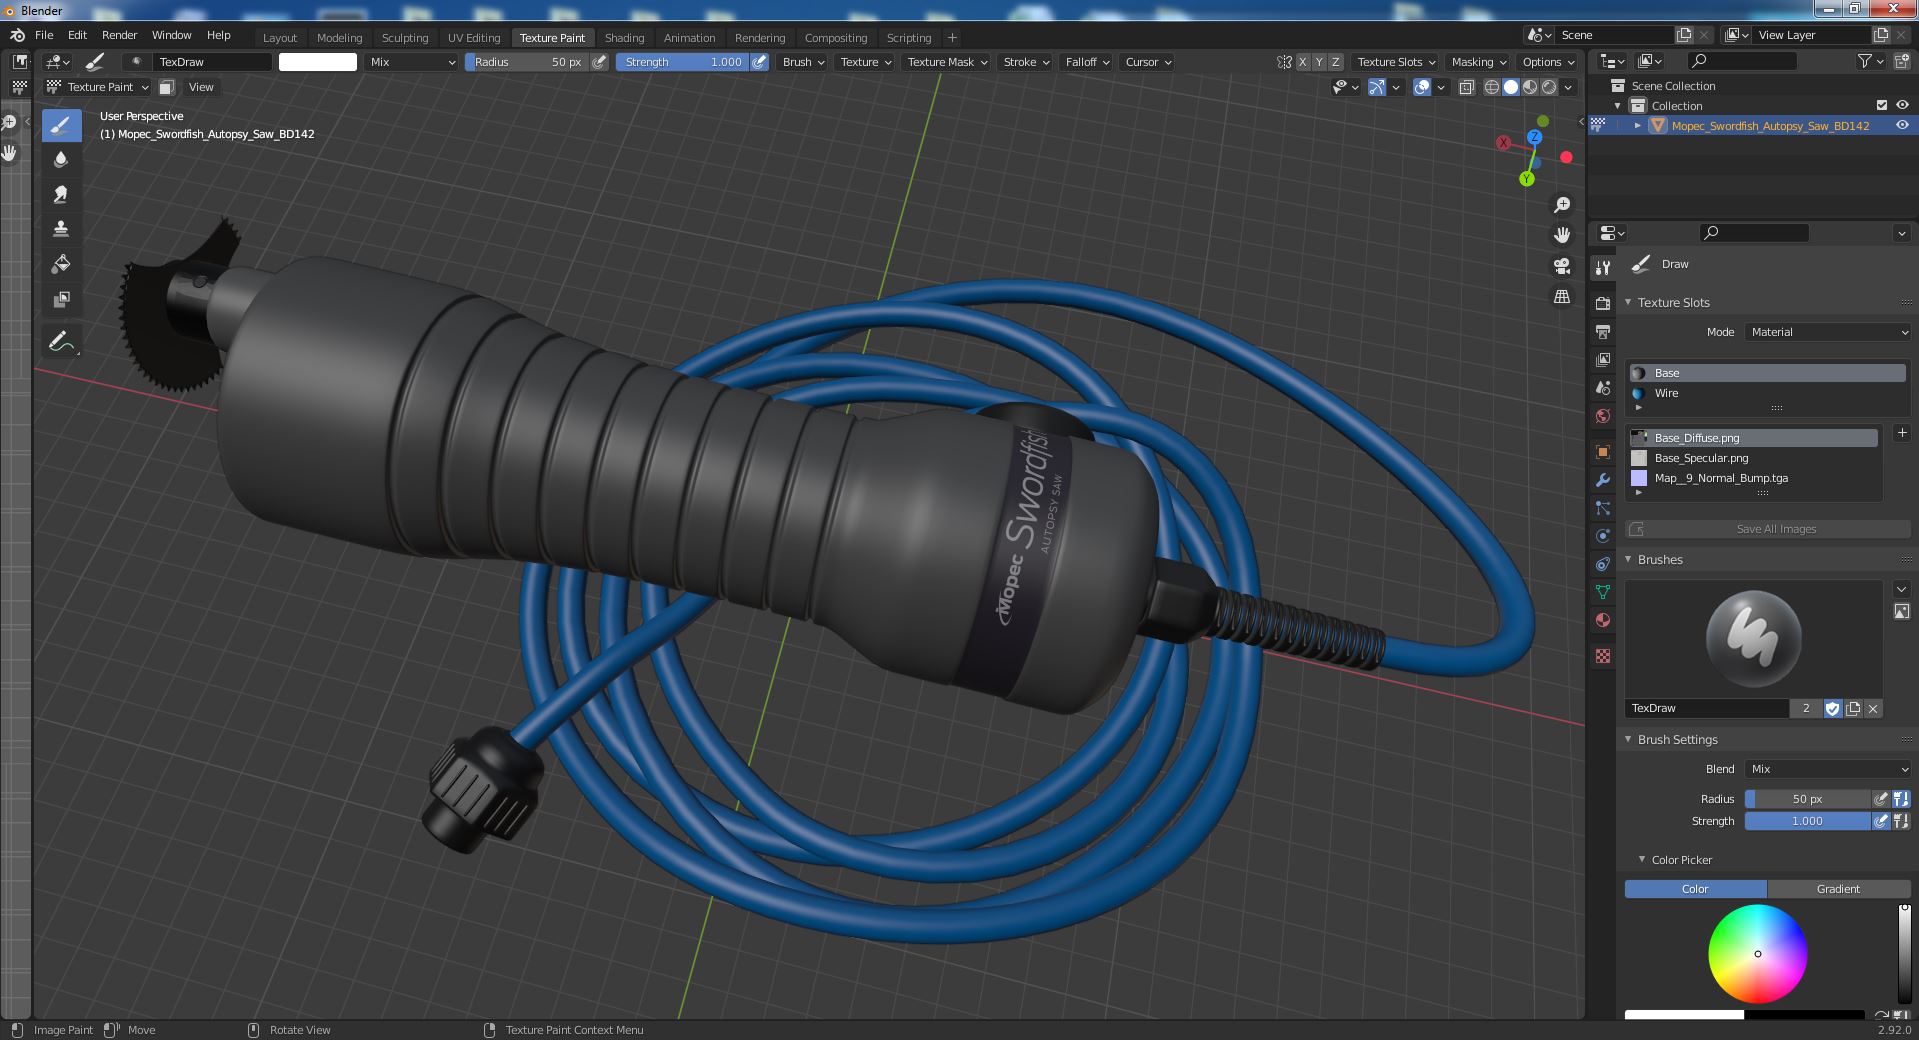This screenshot has width=1919, height=1040.
Task: Open the blend mode Mix dropdown in header
Action: pyautogui.click(x=411, y=62)
